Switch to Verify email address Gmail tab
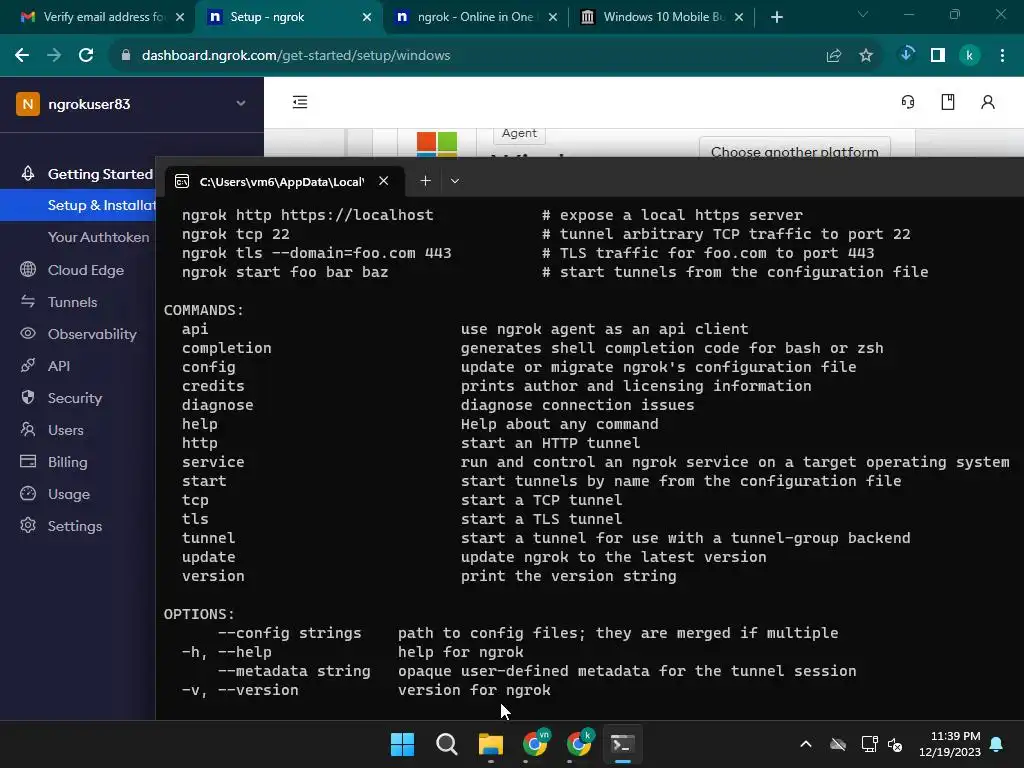The width and height of the screenshot is (1024, 768). tap(102, 17)
